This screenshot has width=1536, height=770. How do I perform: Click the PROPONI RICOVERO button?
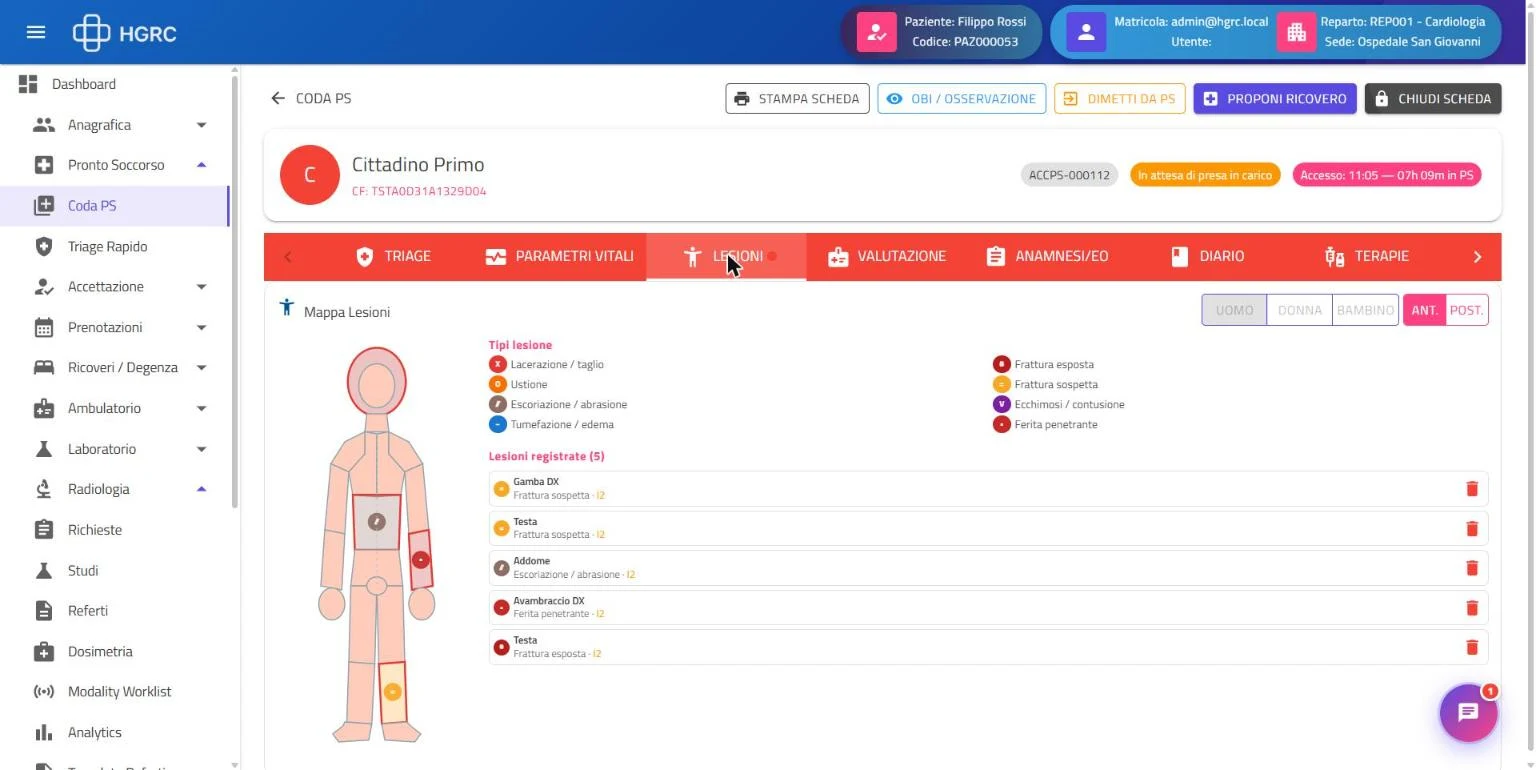tap(1275, 99)
